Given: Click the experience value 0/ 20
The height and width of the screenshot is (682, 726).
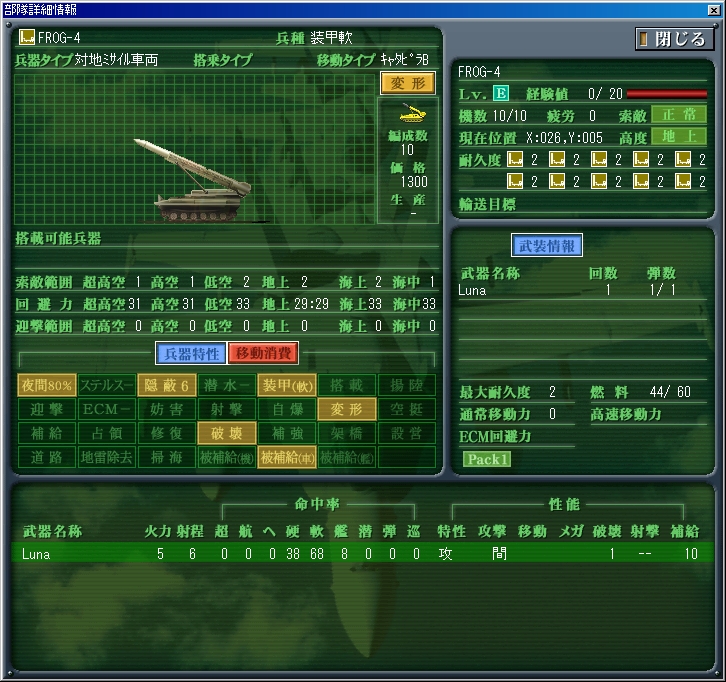Looking at the screenshot, I should [x=605, y=94].
